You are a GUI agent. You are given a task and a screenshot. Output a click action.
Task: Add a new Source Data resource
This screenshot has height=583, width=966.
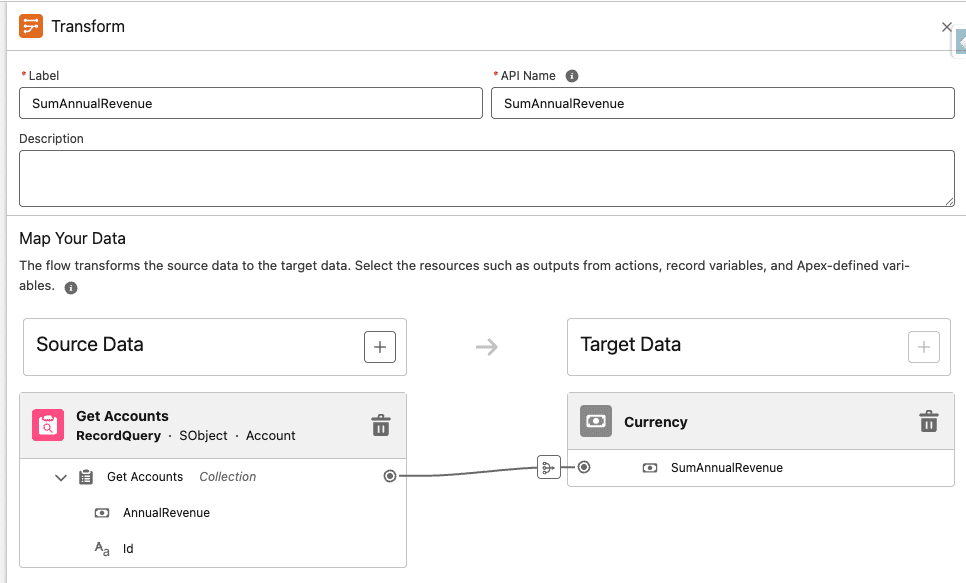380,347
